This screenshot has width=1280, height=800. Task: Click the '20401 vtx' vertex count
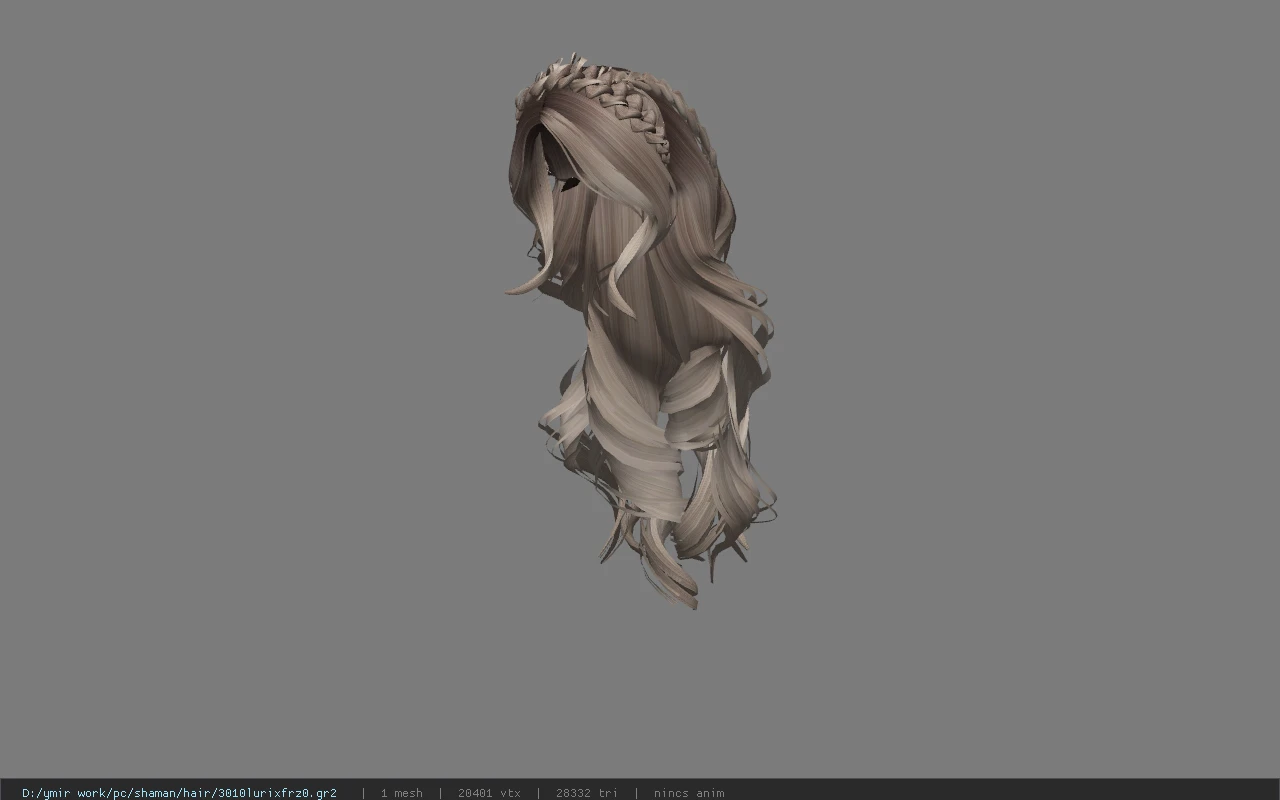point(489,793)
